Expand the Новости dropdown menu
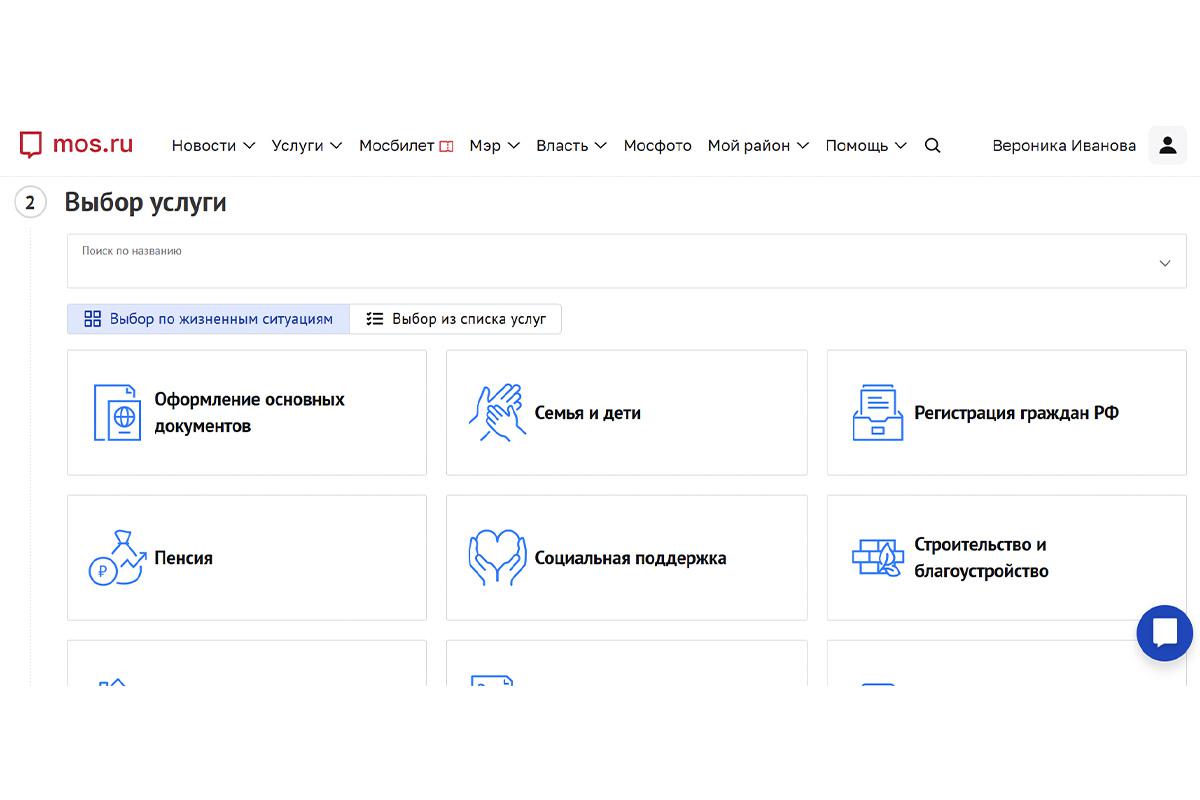 coord(213,146)
